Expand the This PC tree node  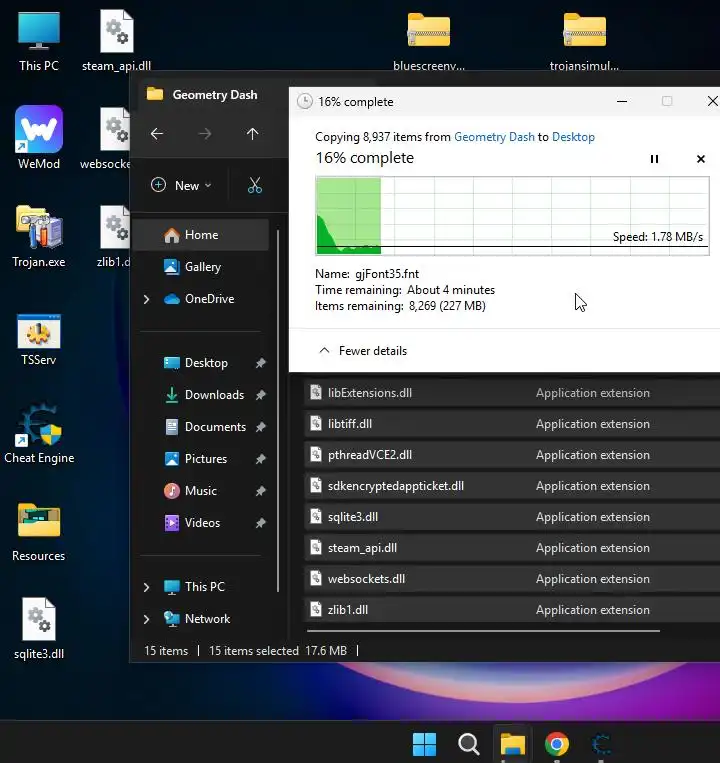point(146,587)
